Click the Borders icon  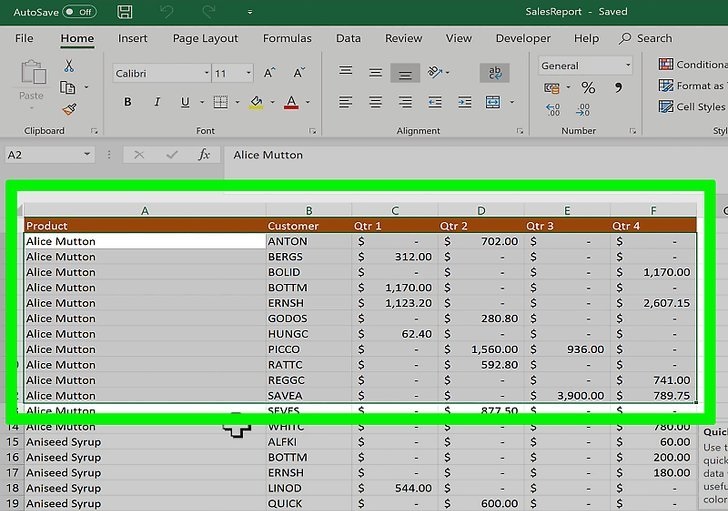click(221, 102)
